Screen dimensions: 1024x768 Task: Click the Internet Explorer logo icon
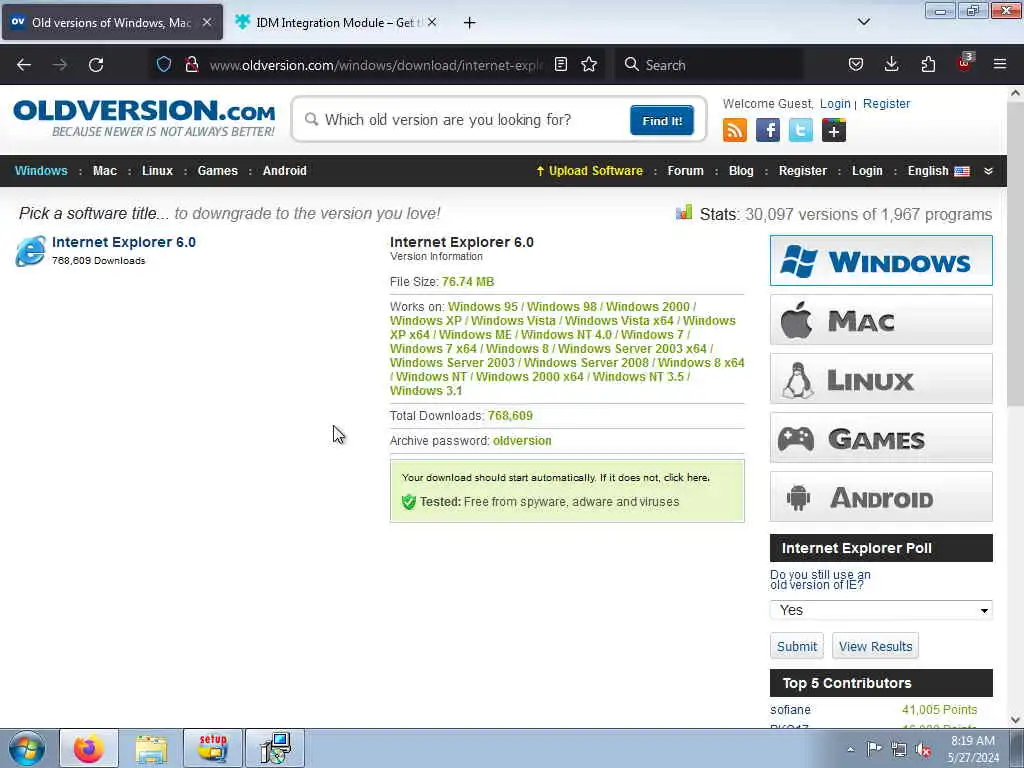31,251
